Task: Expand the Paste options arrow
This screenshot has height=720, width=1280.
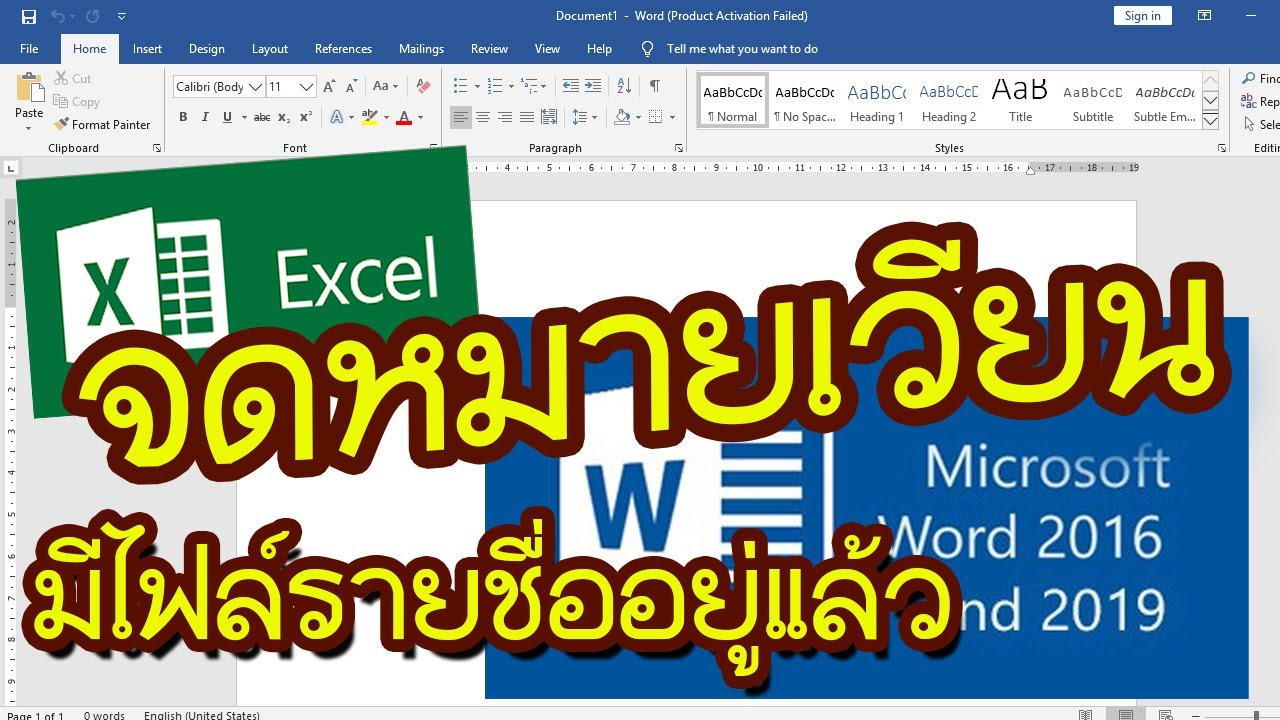Action: pyautogui.click(x=29, y=127)
